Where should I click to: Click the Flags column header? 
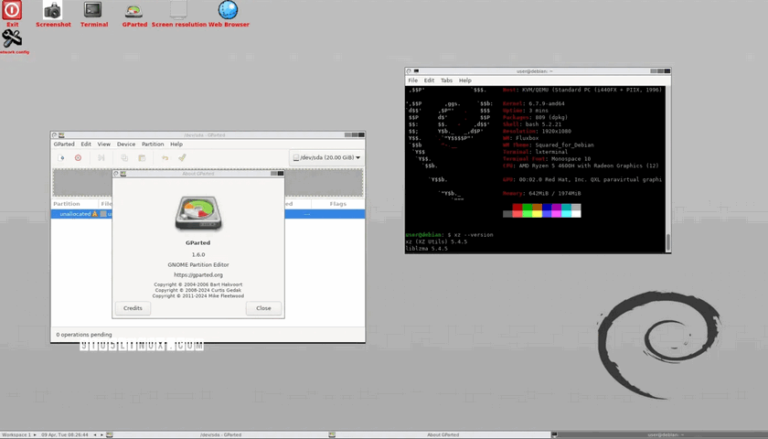(x=337, y=203)
